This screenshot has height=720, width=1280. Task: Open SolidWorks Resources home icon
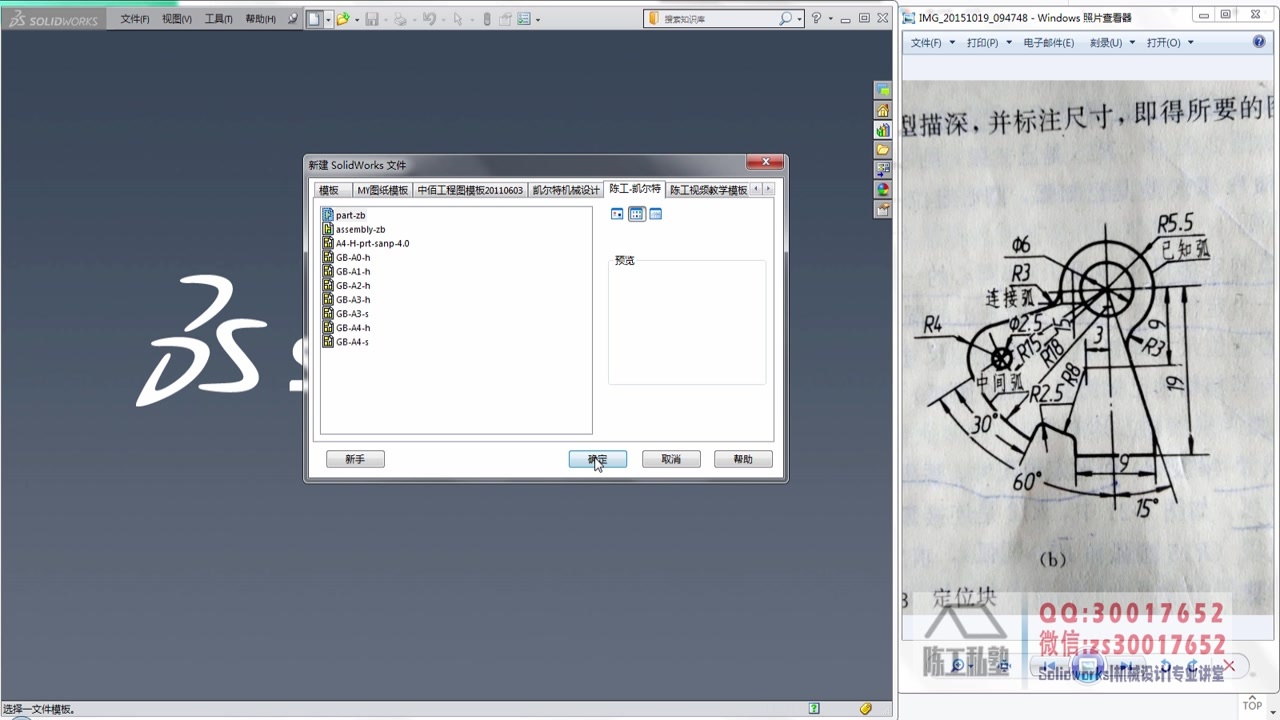883,110
